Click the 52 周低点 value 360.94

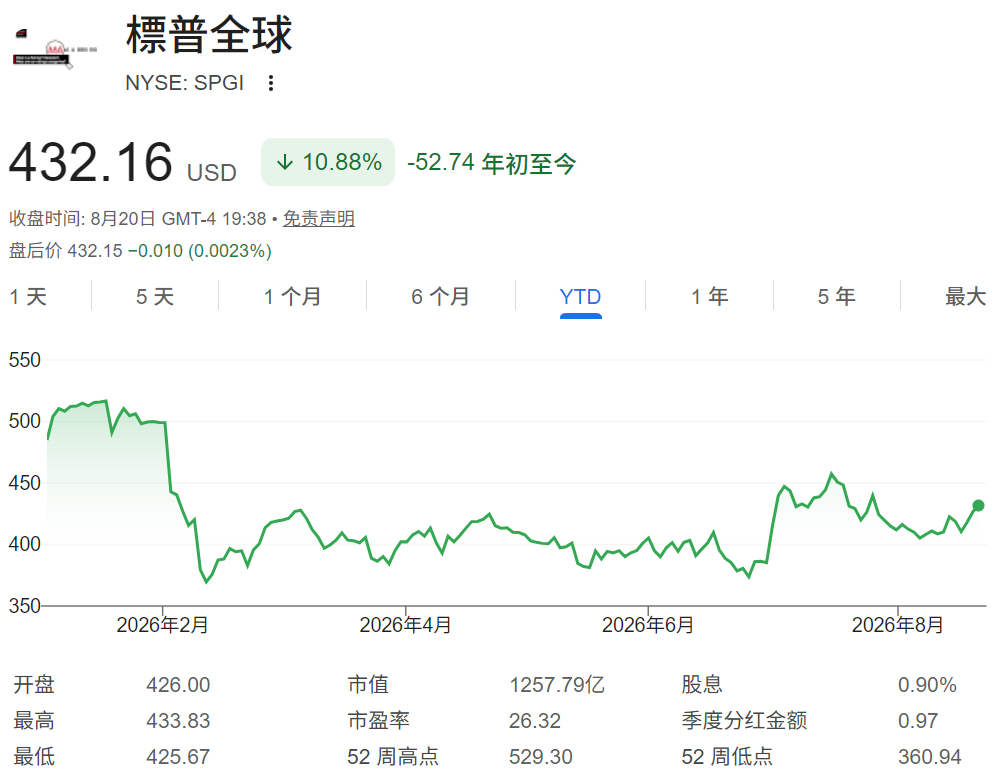coord(930,757)
